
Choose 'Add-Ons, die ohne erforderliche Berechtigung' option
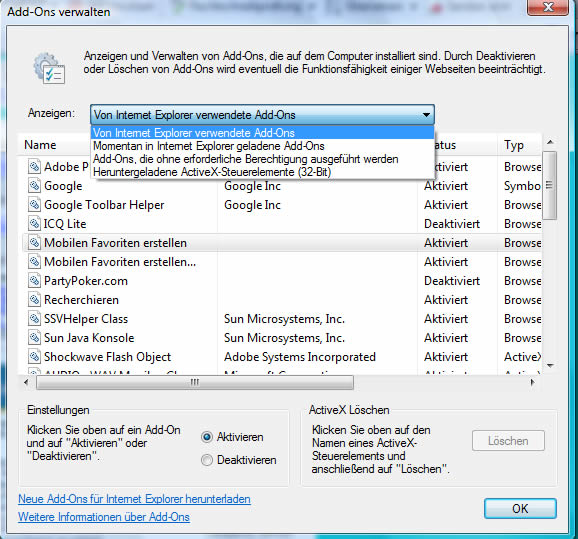tap(262, 159)
